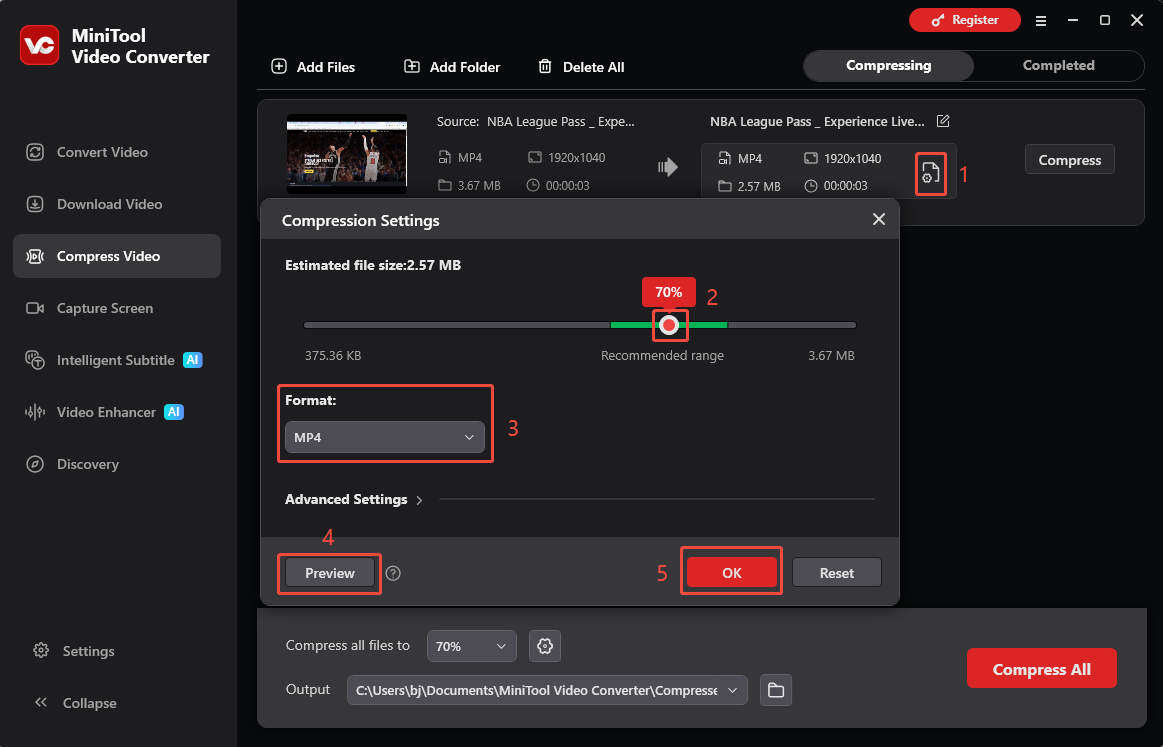
Task: Click the Compress button for NBA video
Action: pyautogui.click(x=1070, y=159)
